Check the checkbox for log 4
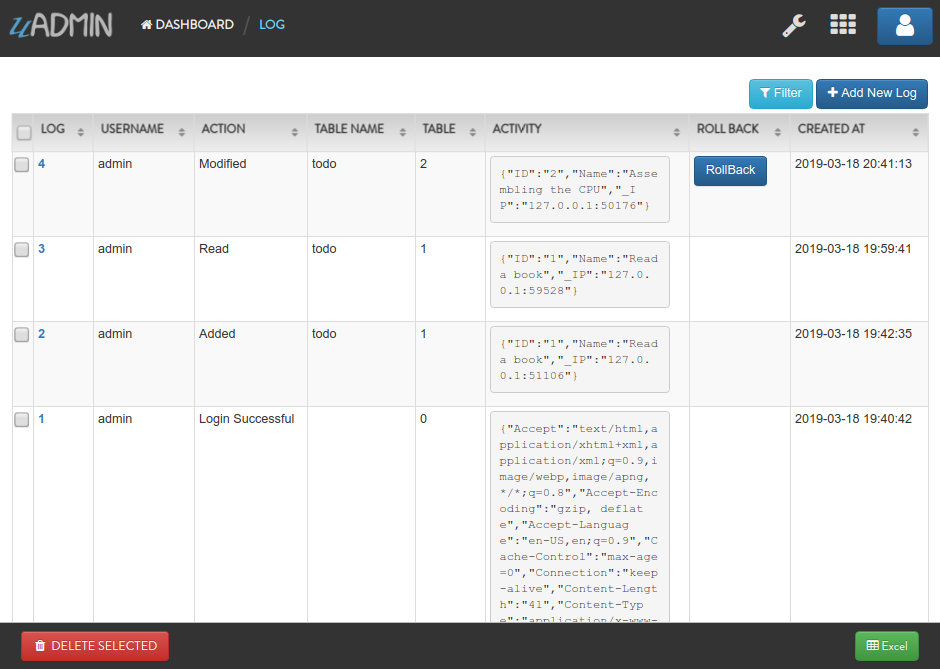940x669 pixels. click(22, 164)
